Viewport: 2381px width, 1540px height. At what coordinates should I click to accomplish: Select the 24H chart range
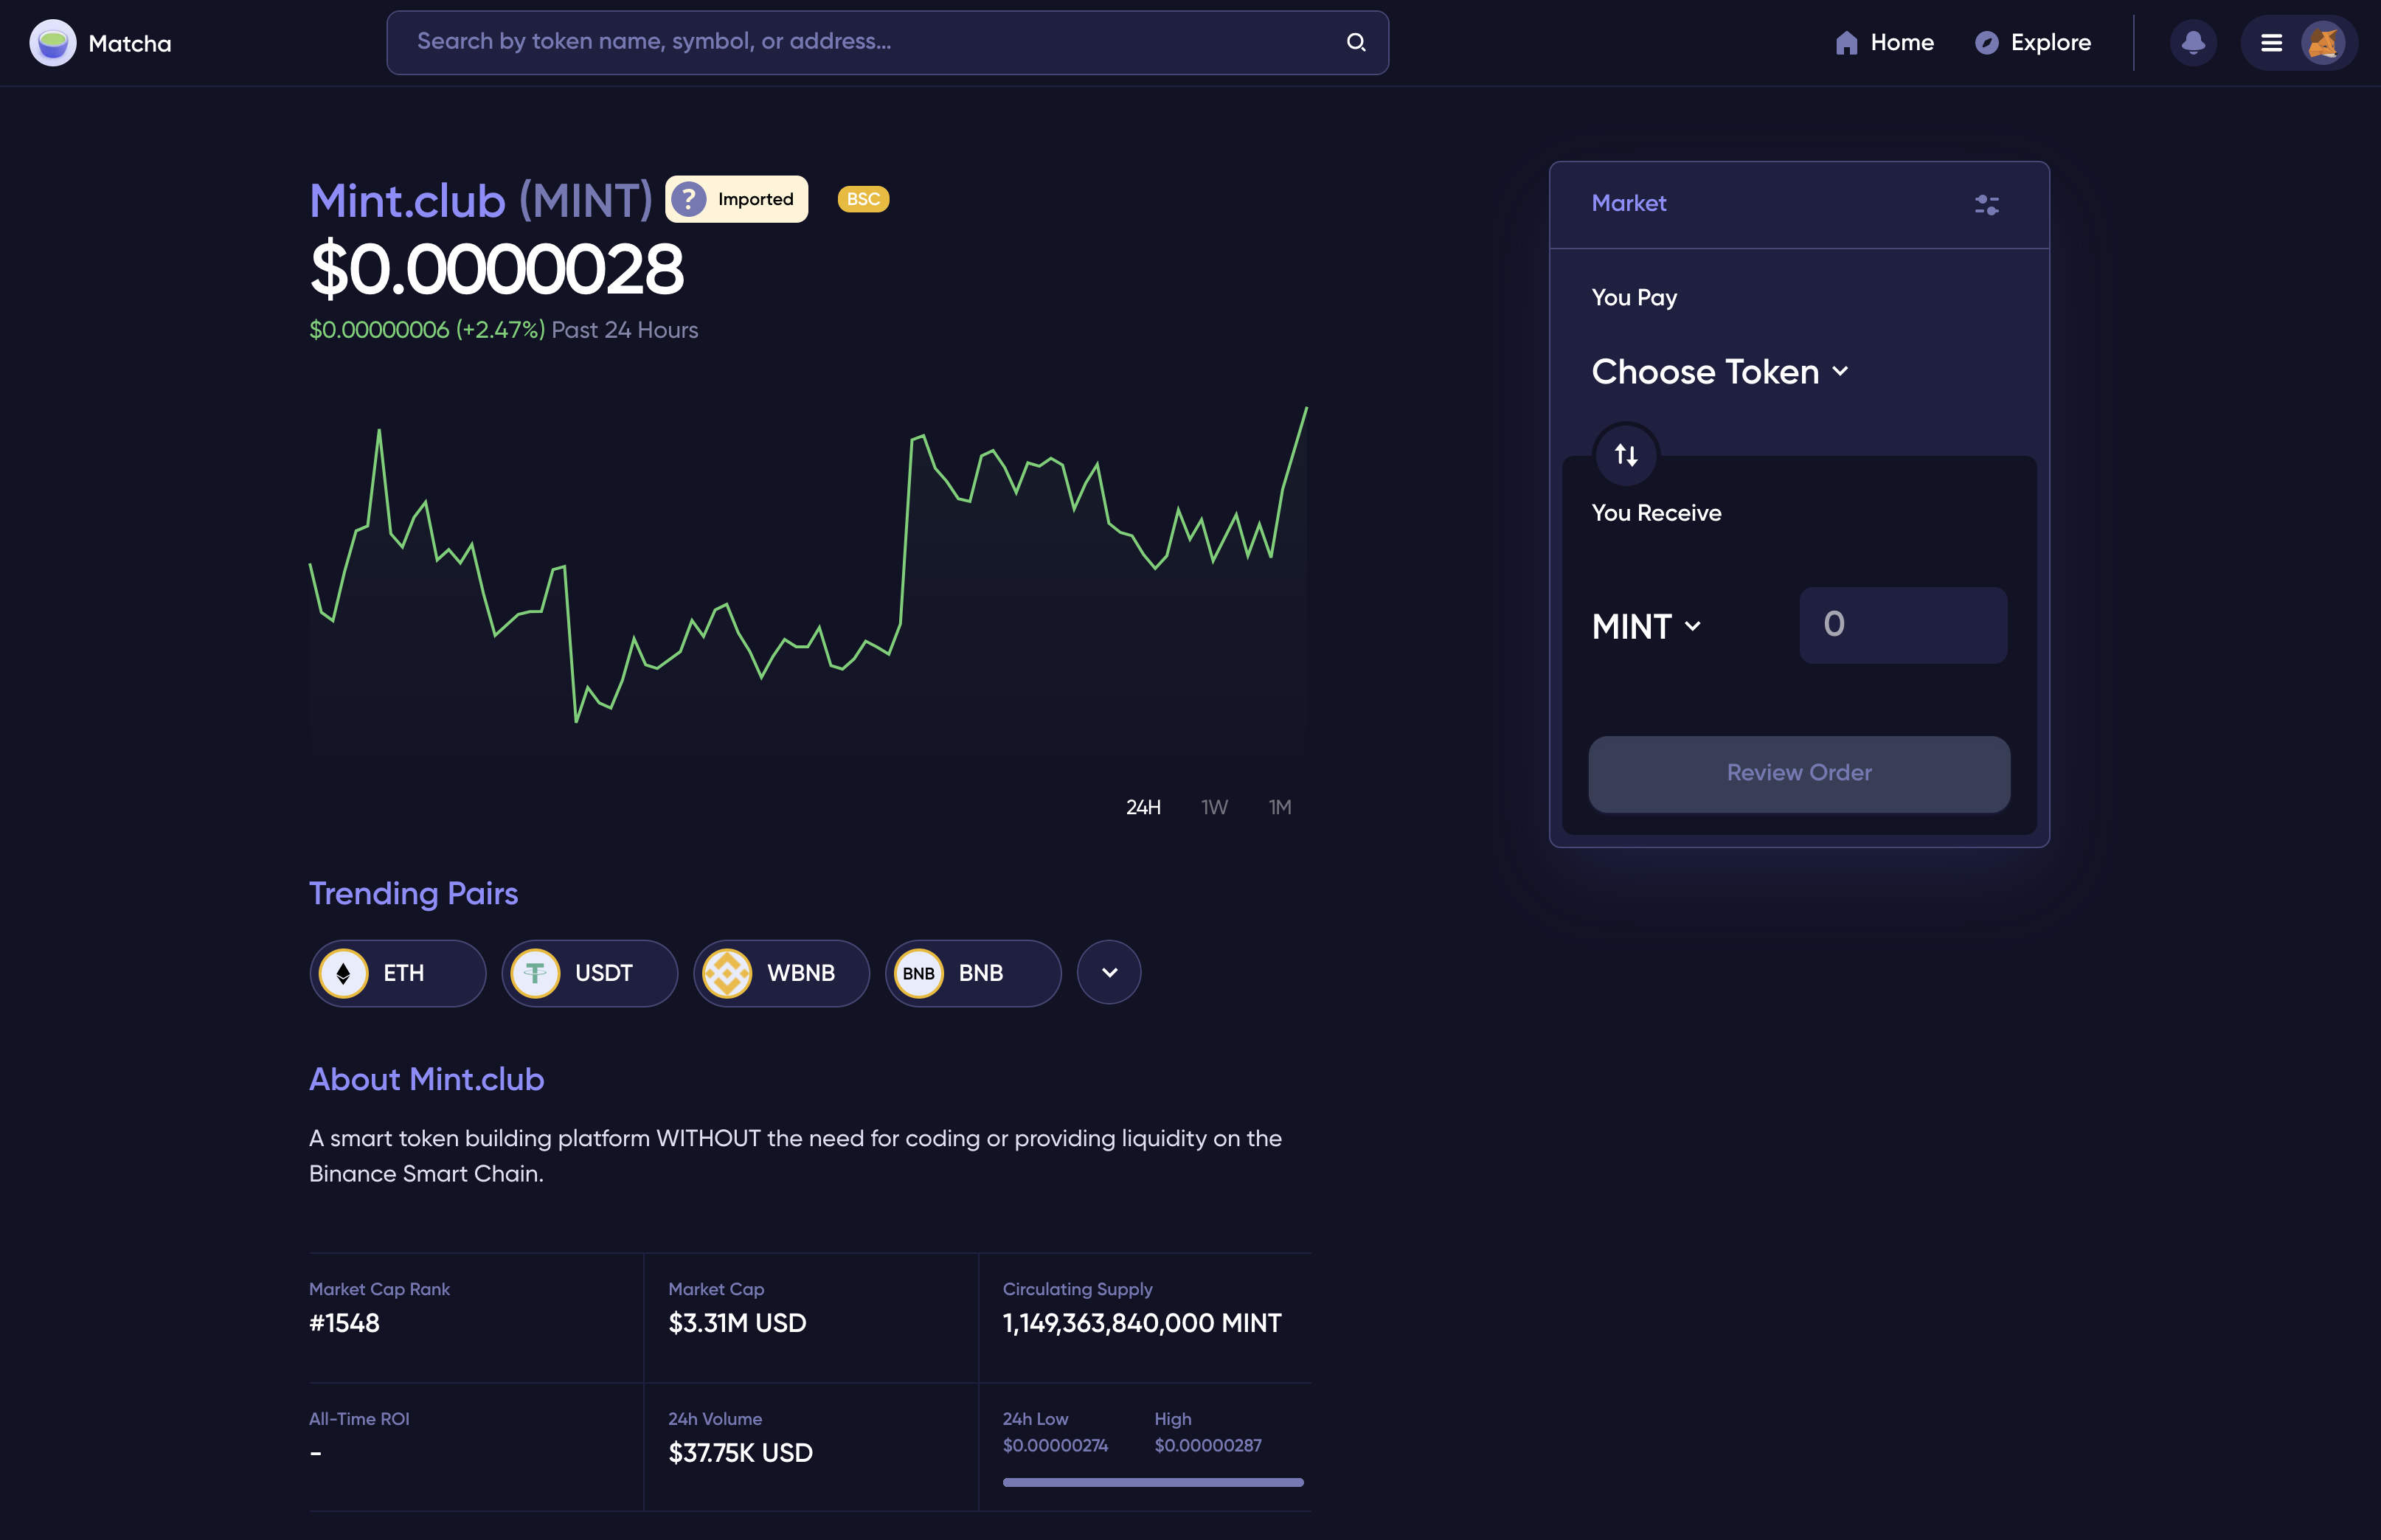point(1143,807)
